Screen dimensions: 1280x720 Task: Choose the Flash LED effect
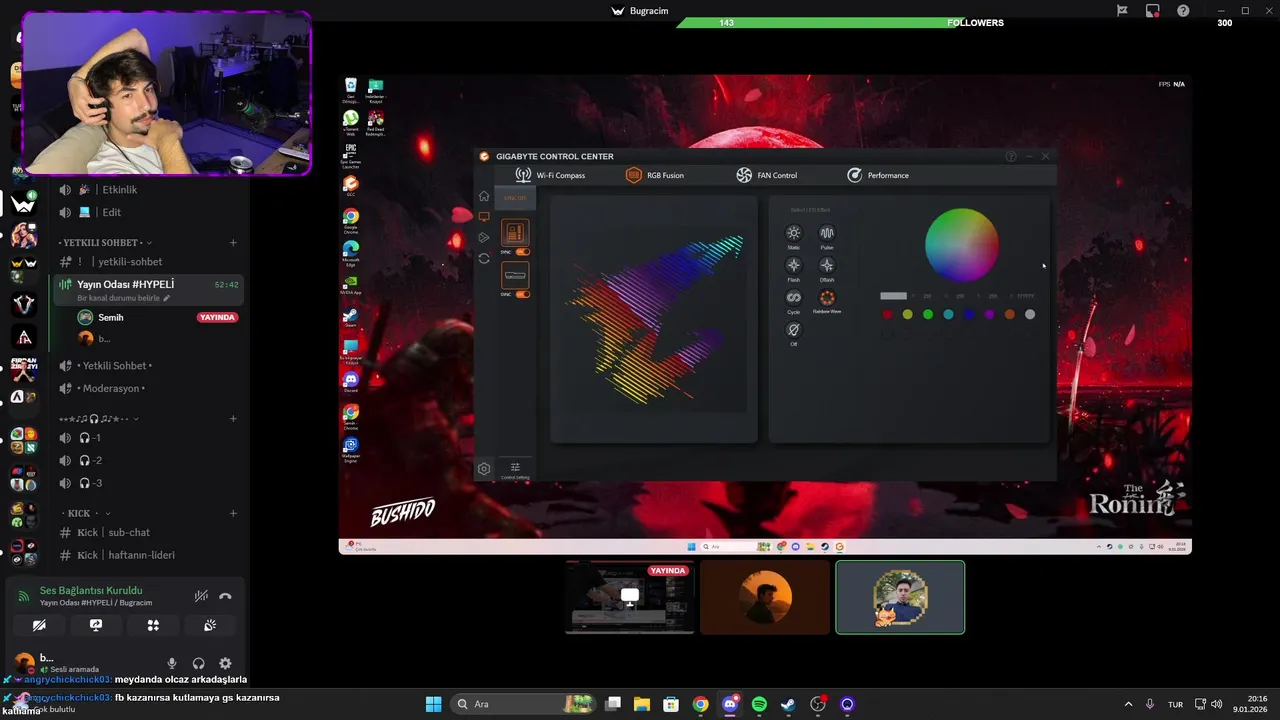point(794,265)
